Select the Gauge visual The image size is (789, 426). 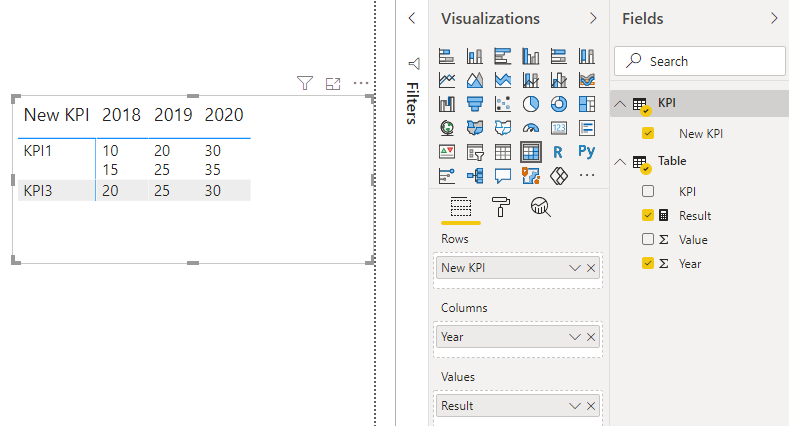(530, 128)
